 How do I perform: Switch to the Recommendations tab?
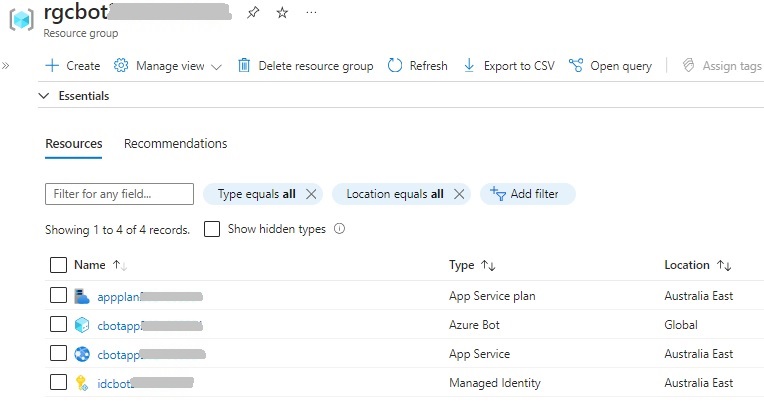coord(175,144)
